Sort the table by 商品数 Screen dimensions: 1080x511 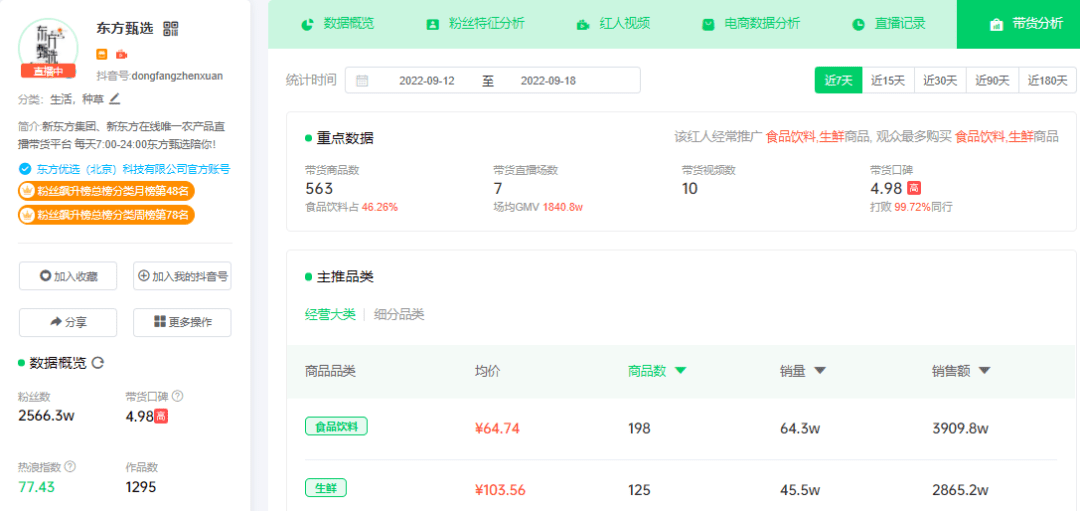coord(656,371)
